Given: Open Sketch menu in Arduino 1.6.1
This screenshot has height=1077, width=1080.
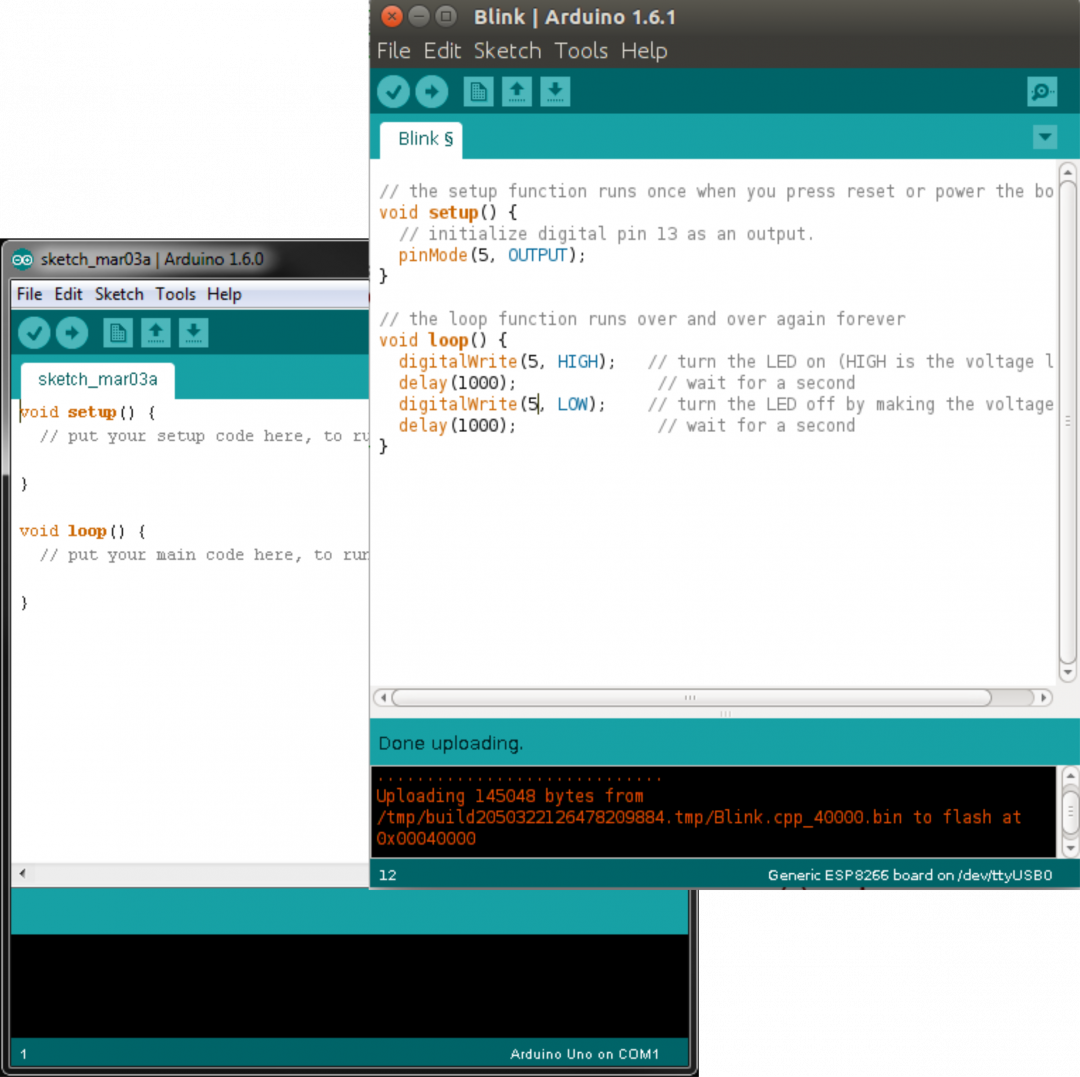Looking at the screenshot, I should point(507,51).
